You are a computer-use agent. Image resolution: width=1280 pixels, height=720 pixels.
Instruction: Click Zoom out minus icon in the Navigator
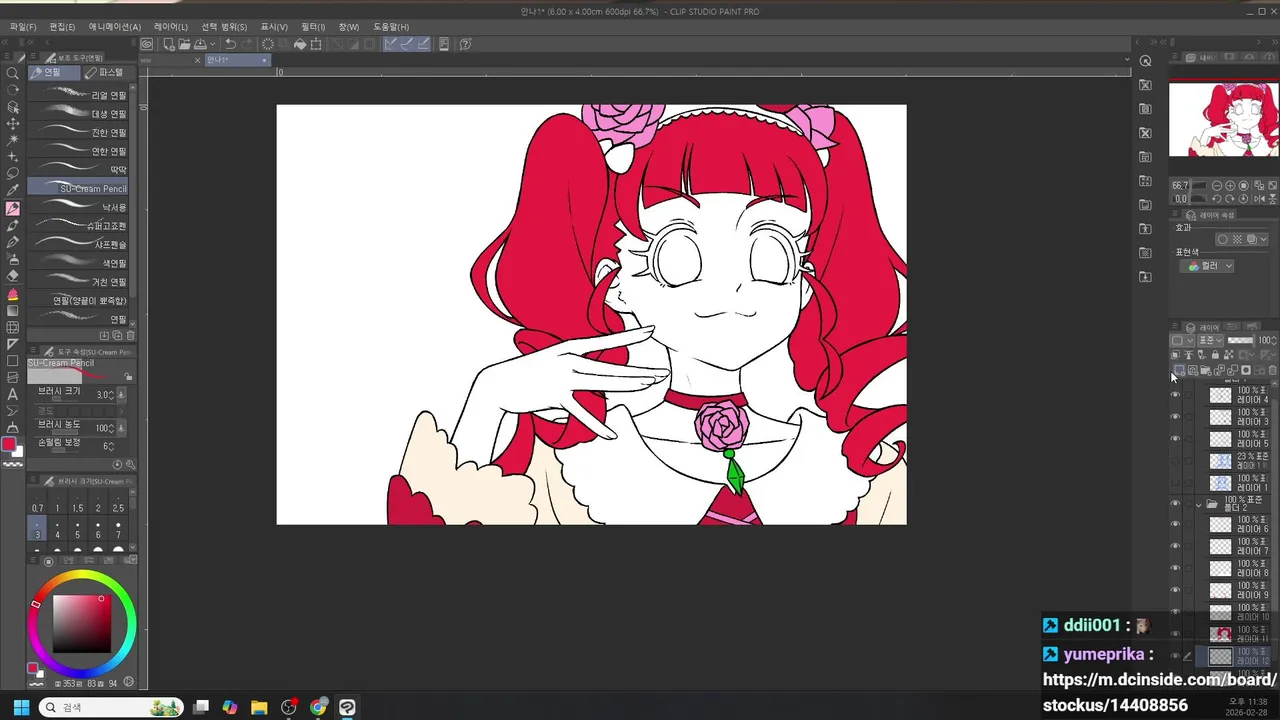click(1216, 185)
